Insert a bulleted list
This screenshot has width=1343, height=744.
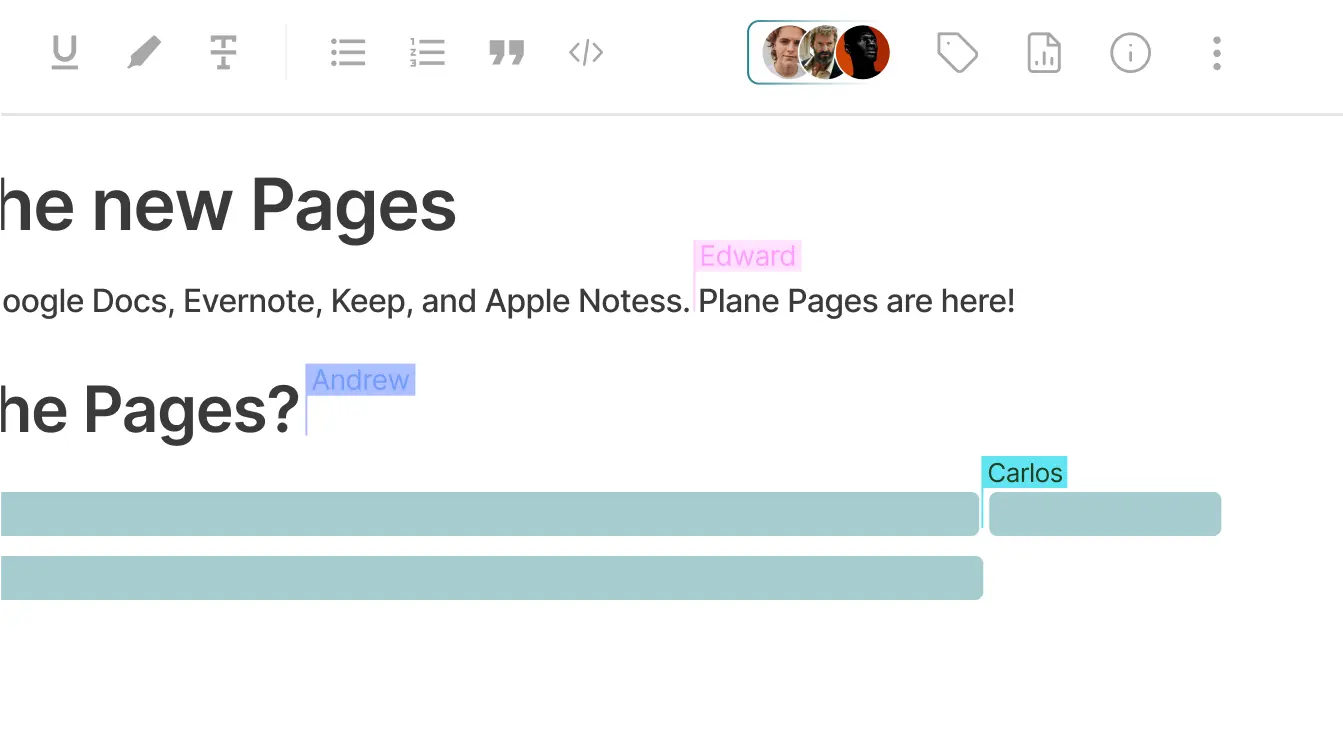(348, 53)
